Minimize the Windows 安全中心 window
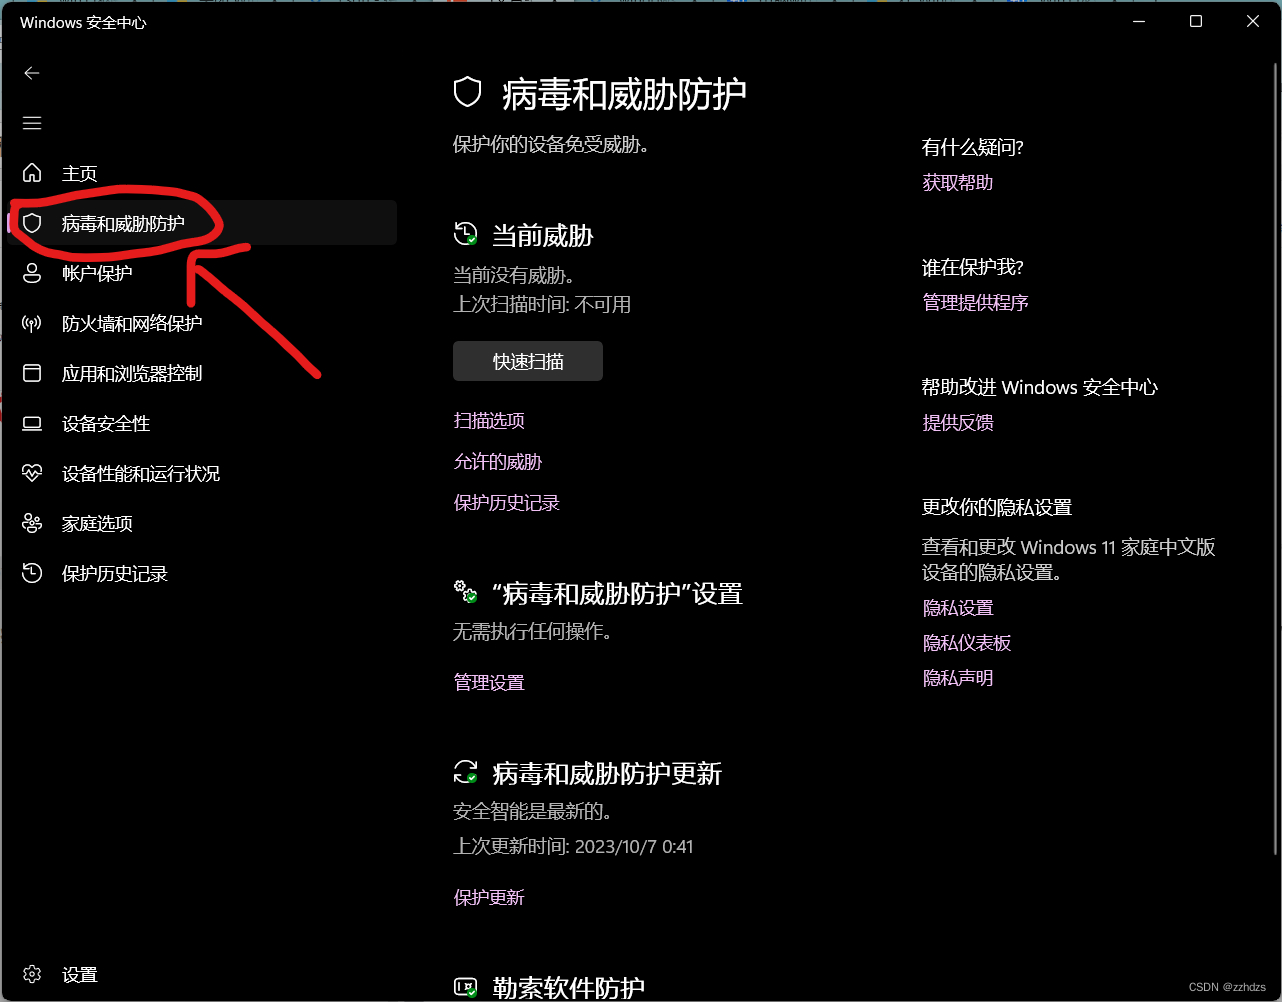This screenshot has height=1002, width=1282. [1139, 21]
